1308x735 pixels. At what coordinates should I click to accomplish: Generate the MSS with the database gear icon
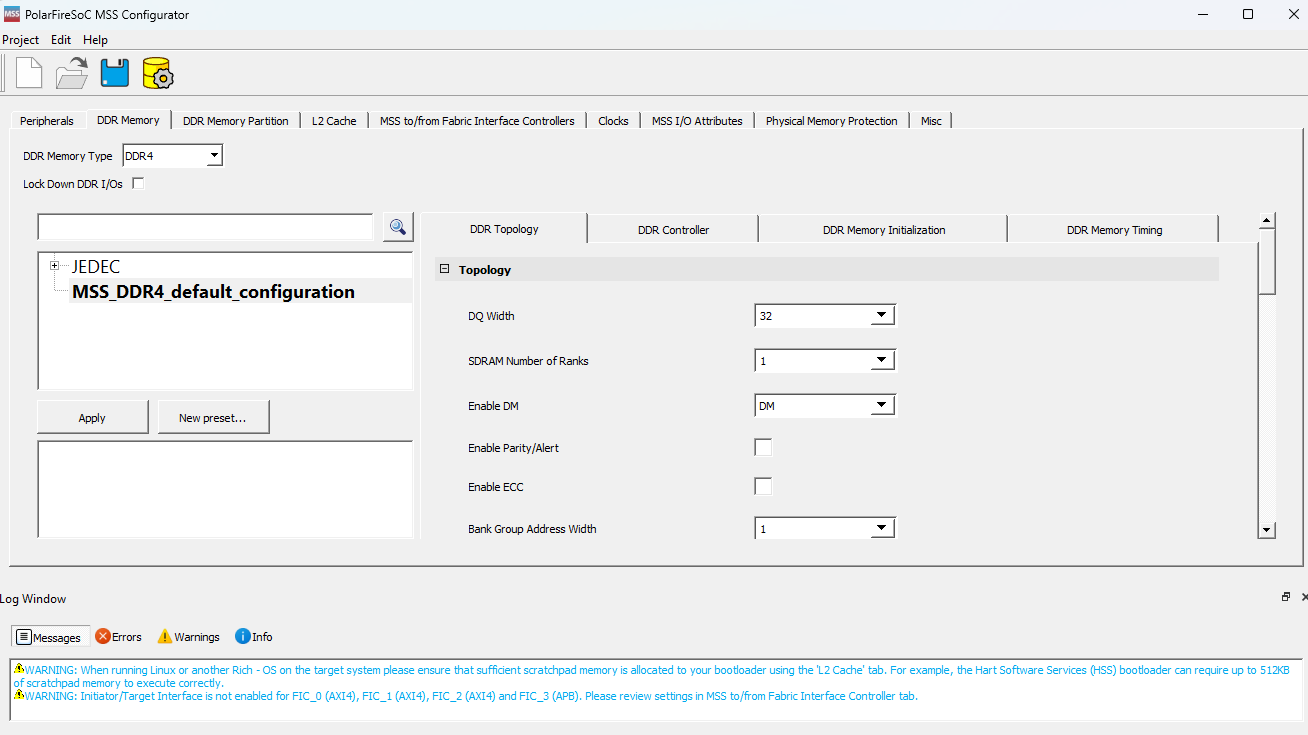click(x=158, y=74)
